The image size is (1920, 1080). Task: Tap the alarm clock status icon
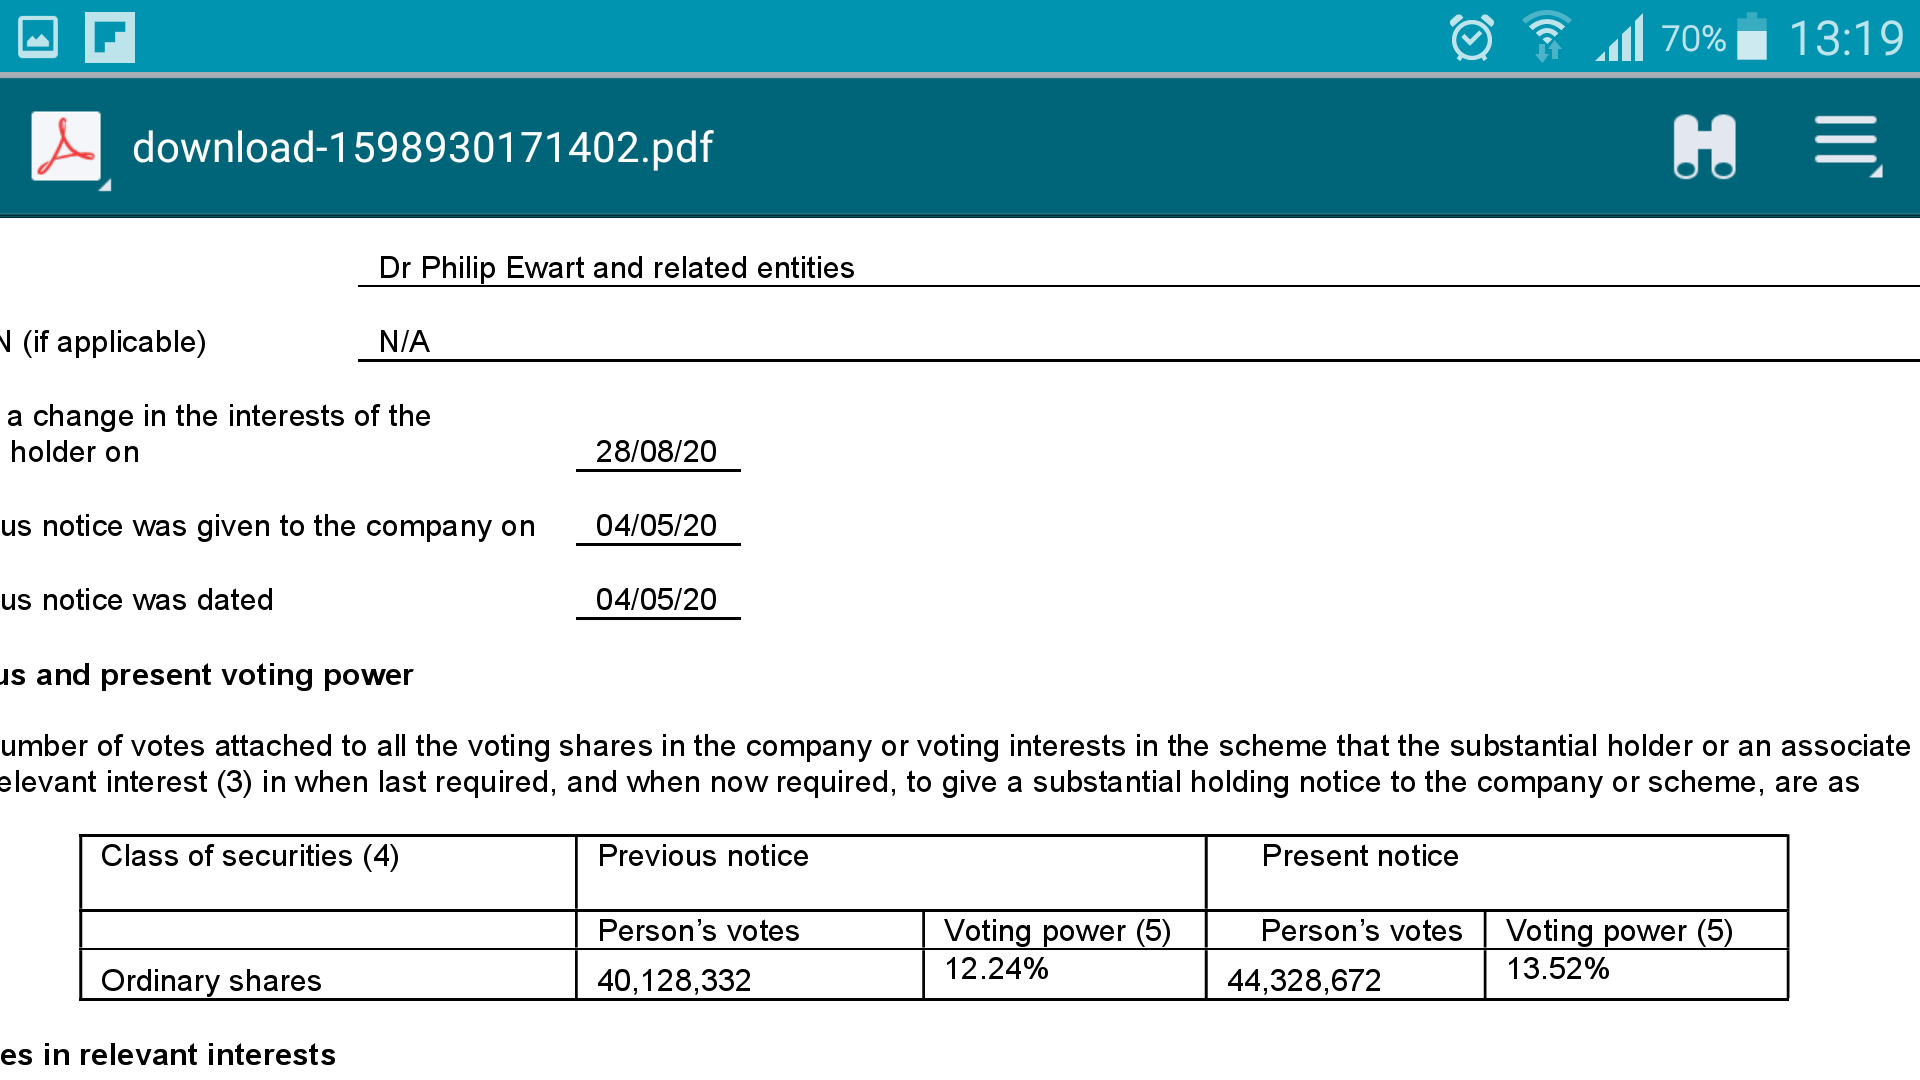point(1472,38)
